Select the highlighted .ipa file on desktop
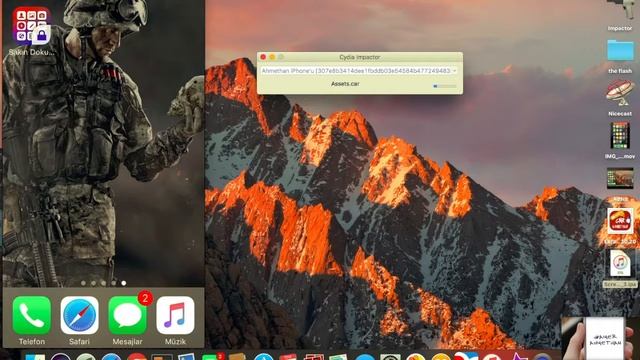 point(620,264)
